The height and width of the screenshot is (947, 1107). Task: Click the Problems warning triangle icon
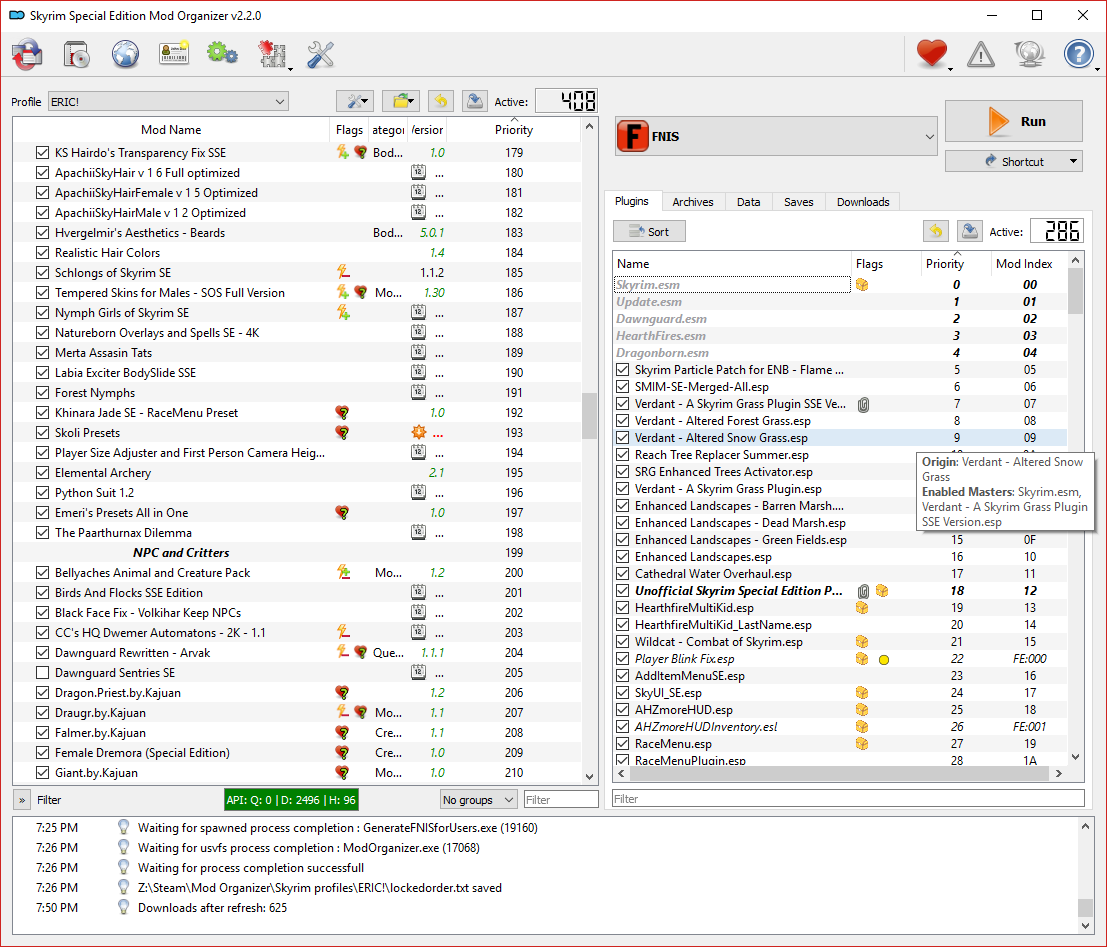(x=981, y=54)
